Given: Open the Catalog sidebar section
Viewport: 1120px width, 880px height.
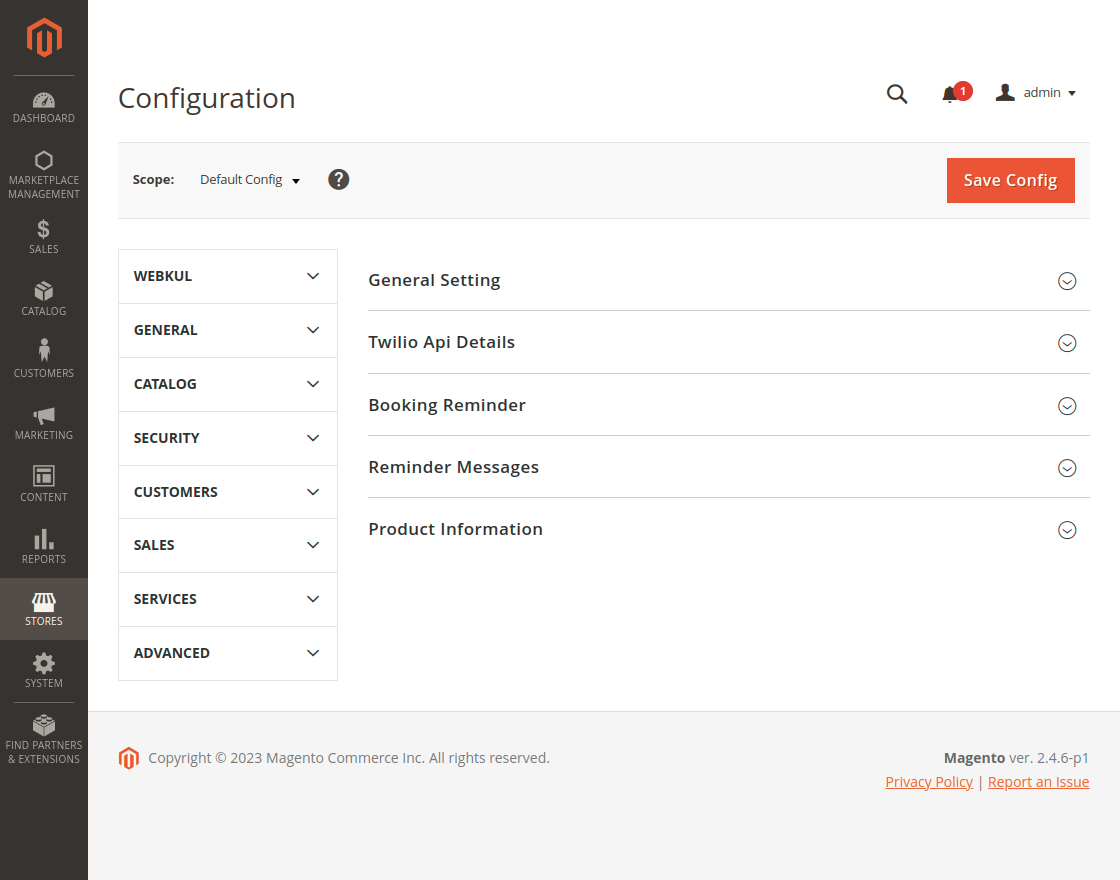Looking at the screenshot, I should (x=44, y=298).
